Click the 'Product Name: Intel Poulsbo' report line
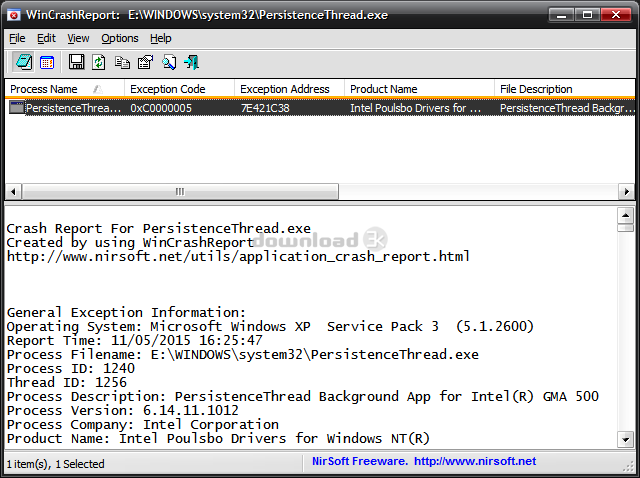The width and height of the screenshot is (640, 478). (x=218, y=439)
